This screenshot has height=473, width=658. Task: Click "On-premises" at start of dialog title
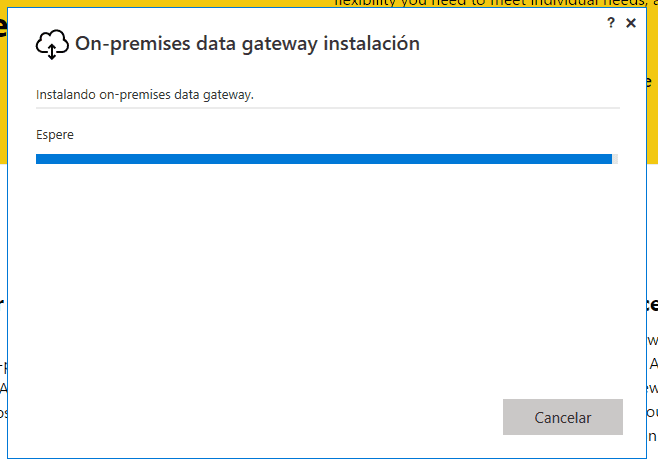(x=133, y=44)
